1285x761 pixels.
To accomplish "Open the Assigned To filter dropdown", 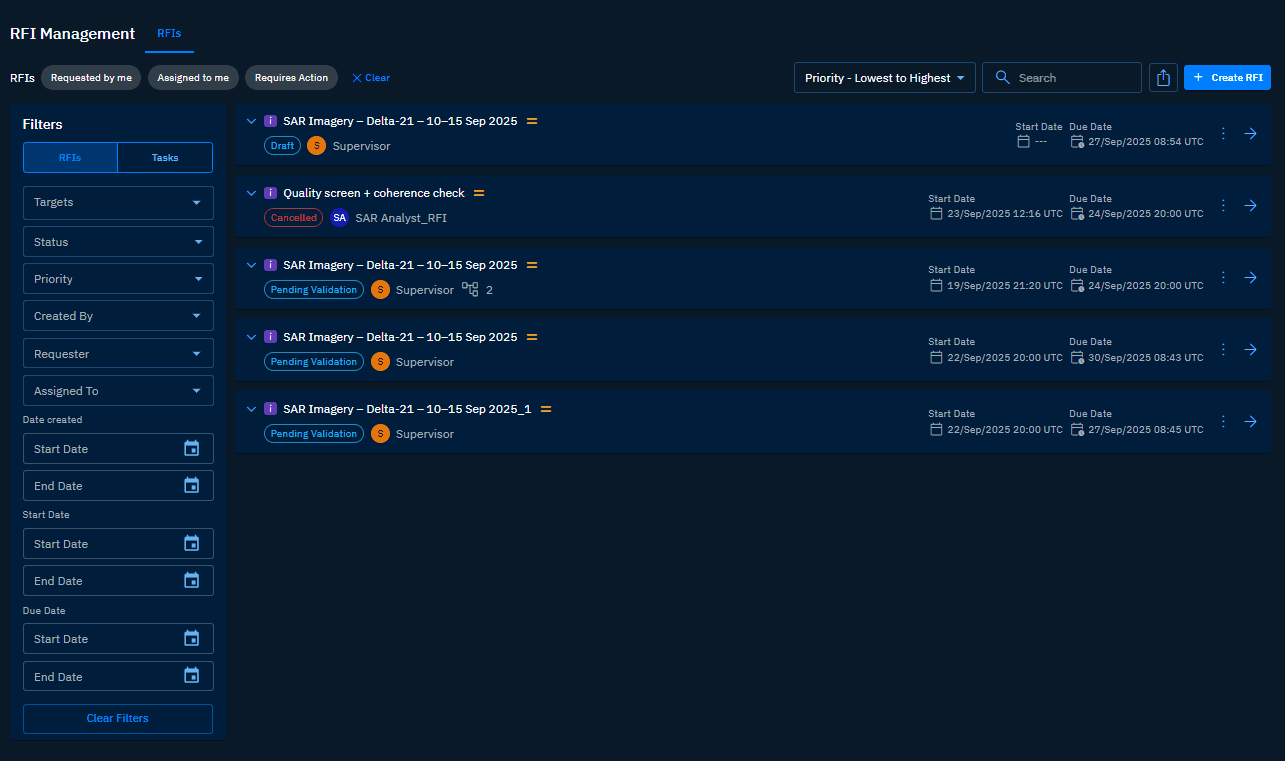I will coord(118,391).
